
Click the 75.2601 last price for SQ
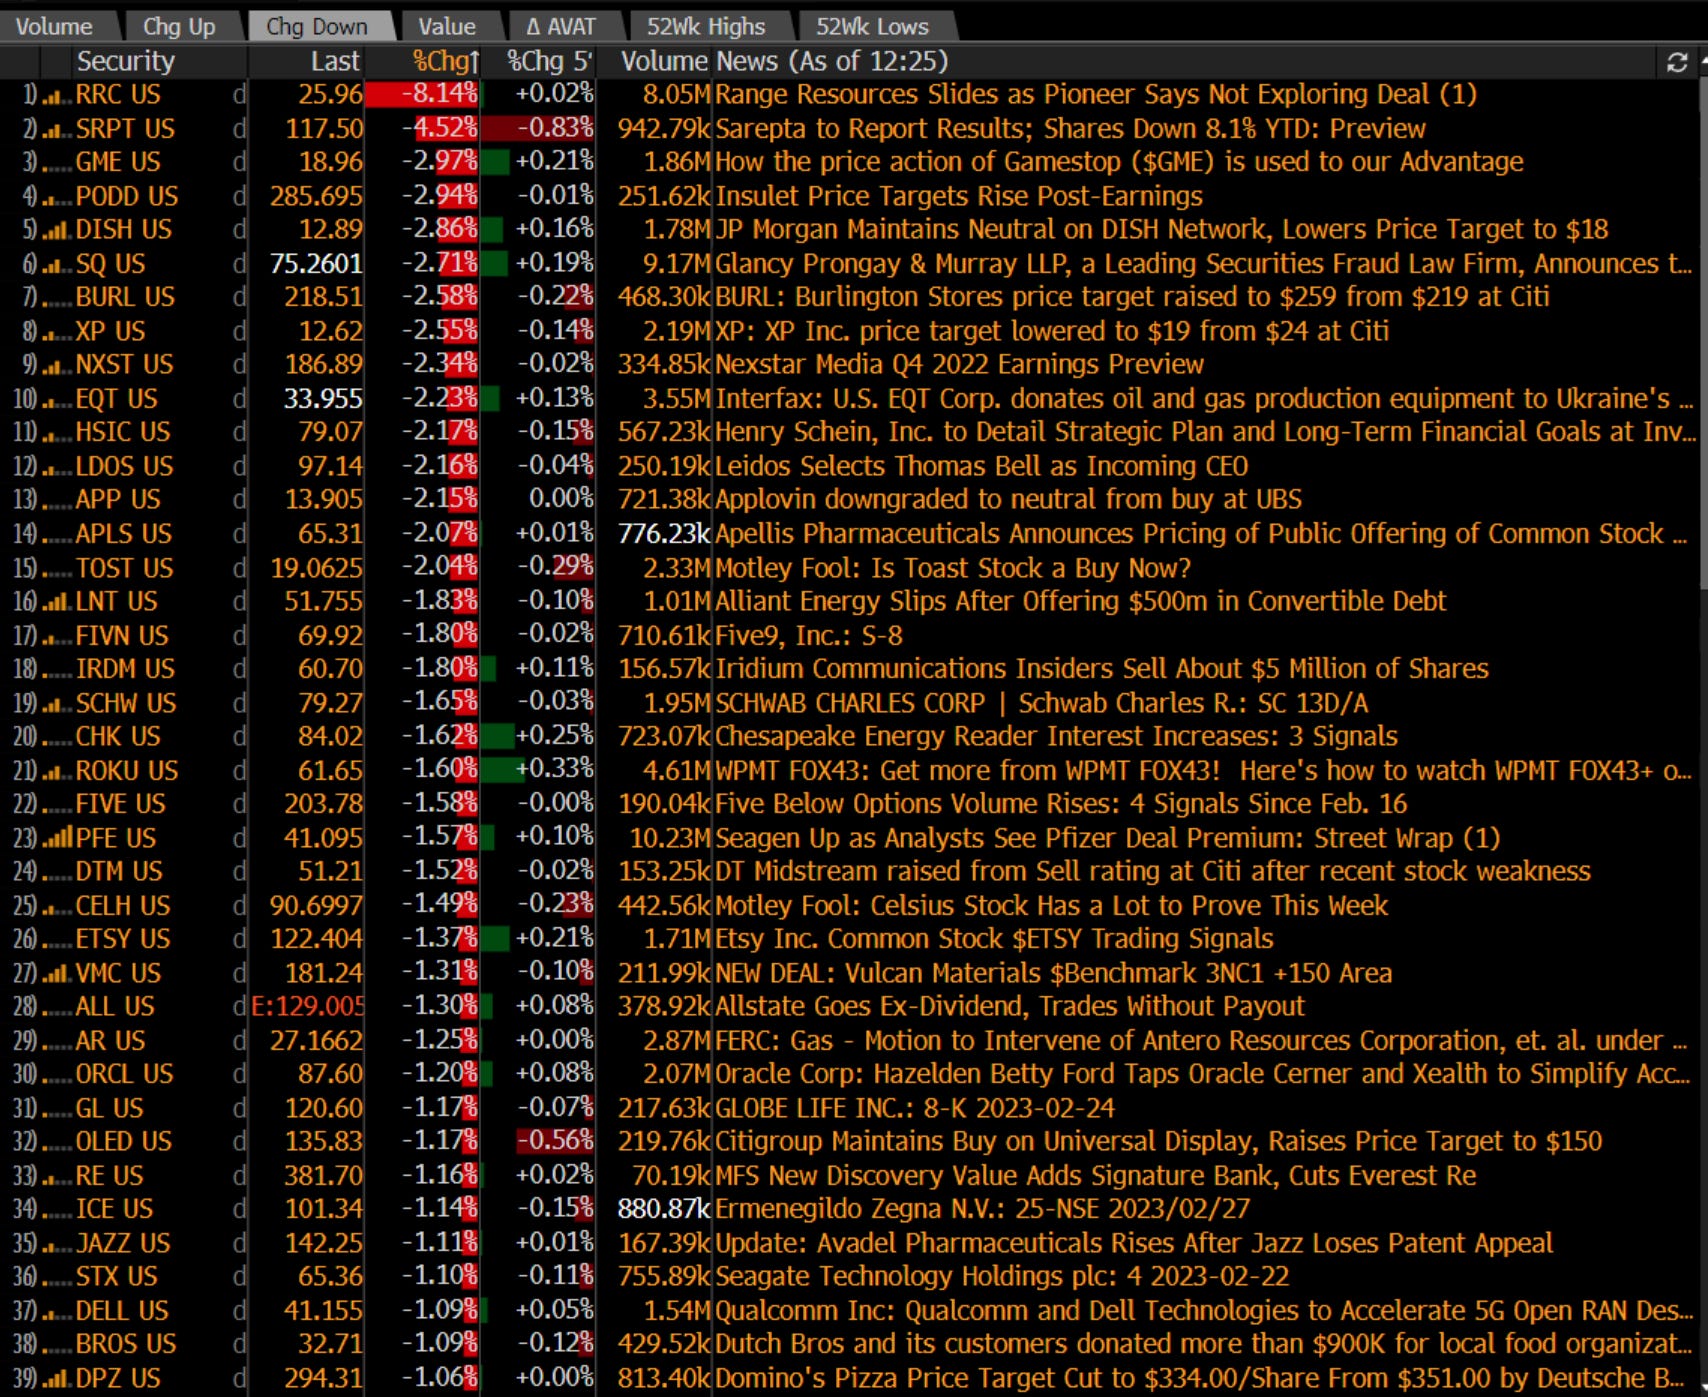point(316,264)
